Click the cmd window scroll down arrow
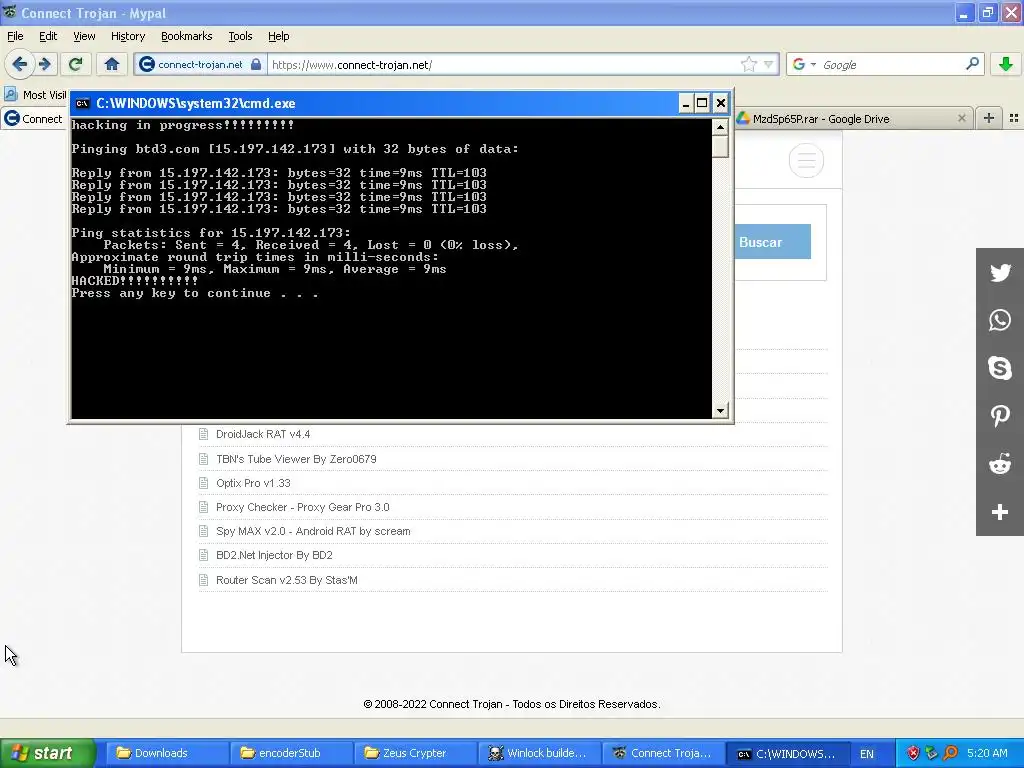Screen dimensions: 1024x768 coord(720,410)
